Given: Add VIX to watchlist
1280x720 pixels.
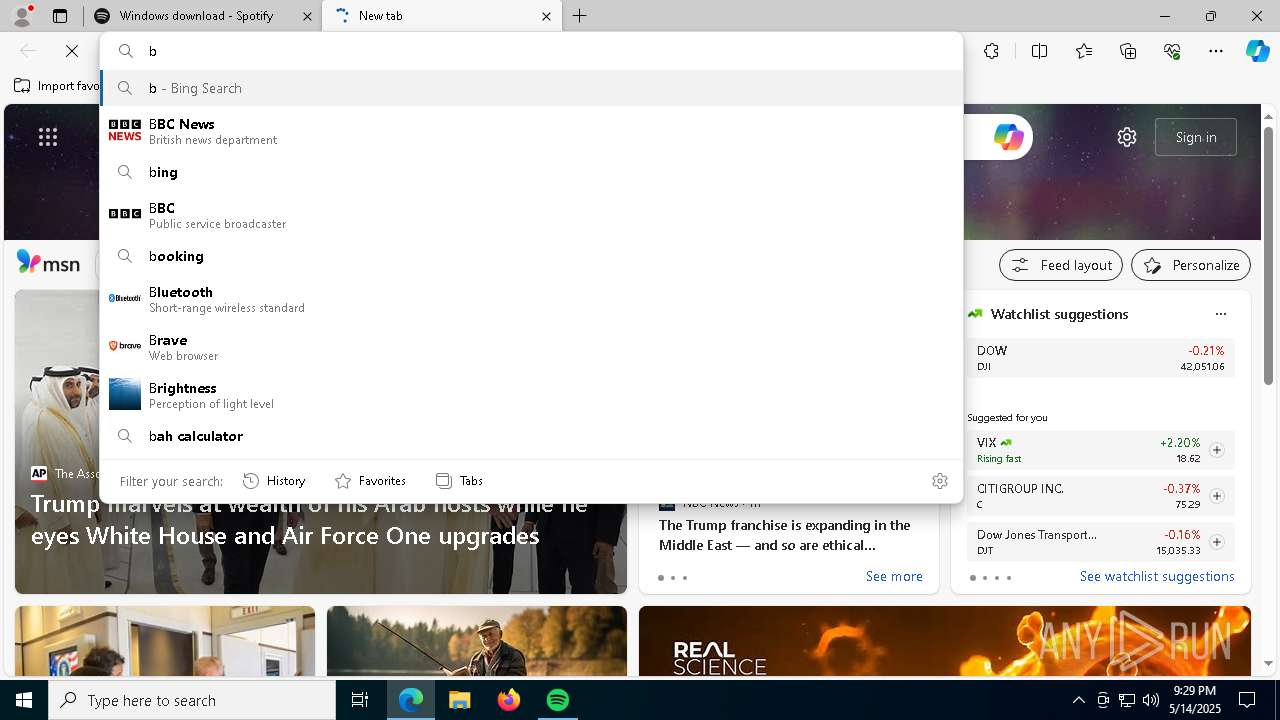Looking at the screenshot, I should coord(1217,450).
